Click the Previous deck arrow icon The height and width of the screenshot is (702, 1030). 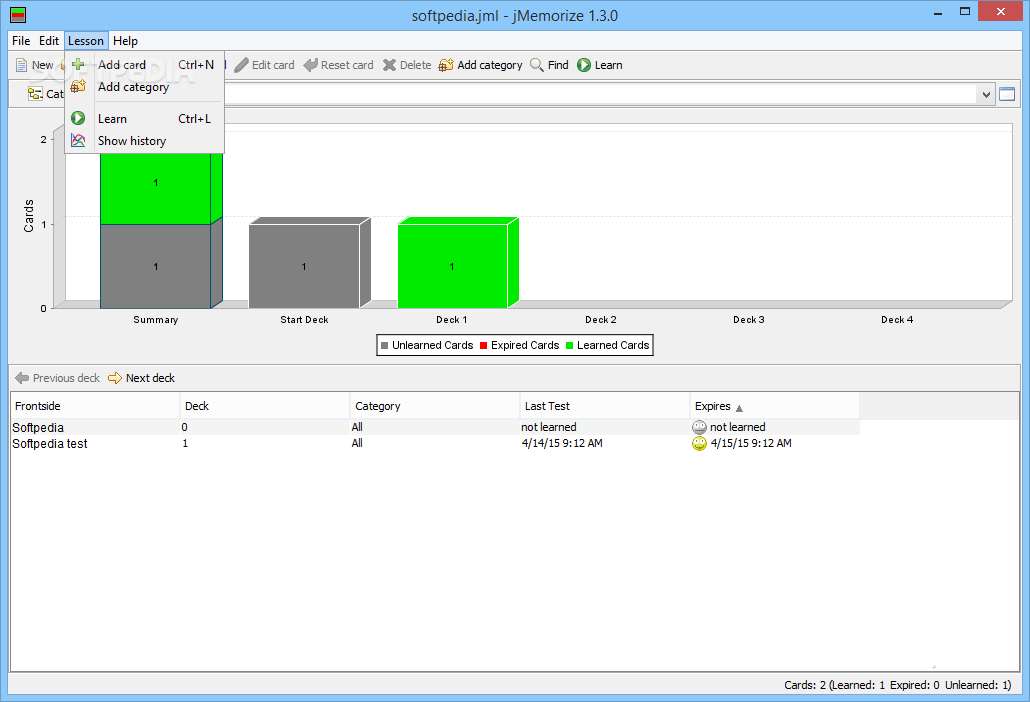click(22, 378)
